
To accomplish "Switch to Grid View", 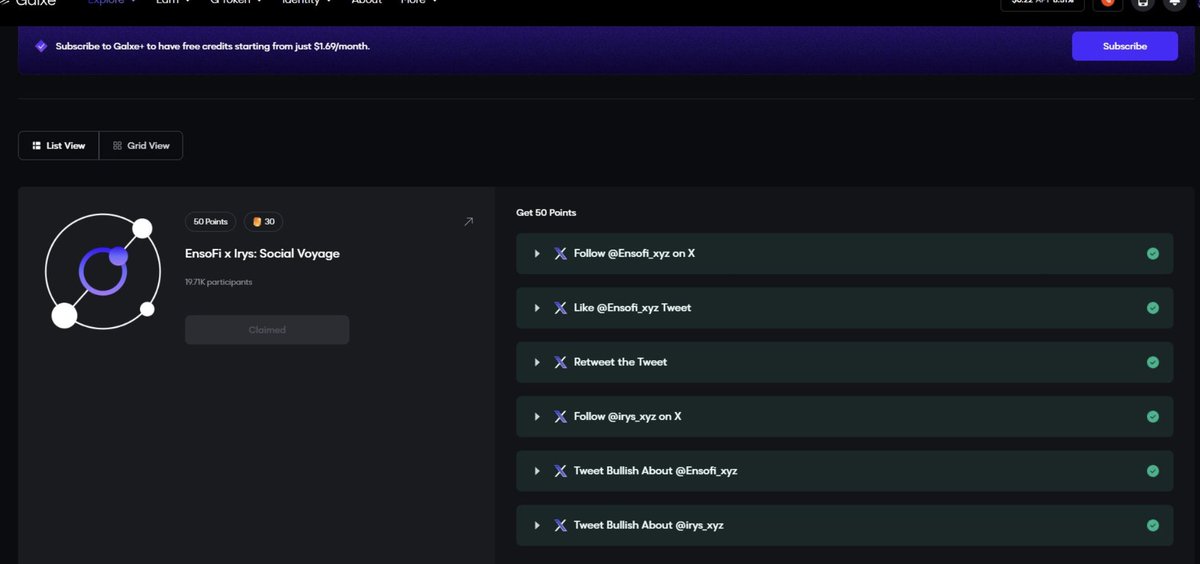I will (141, 146).
